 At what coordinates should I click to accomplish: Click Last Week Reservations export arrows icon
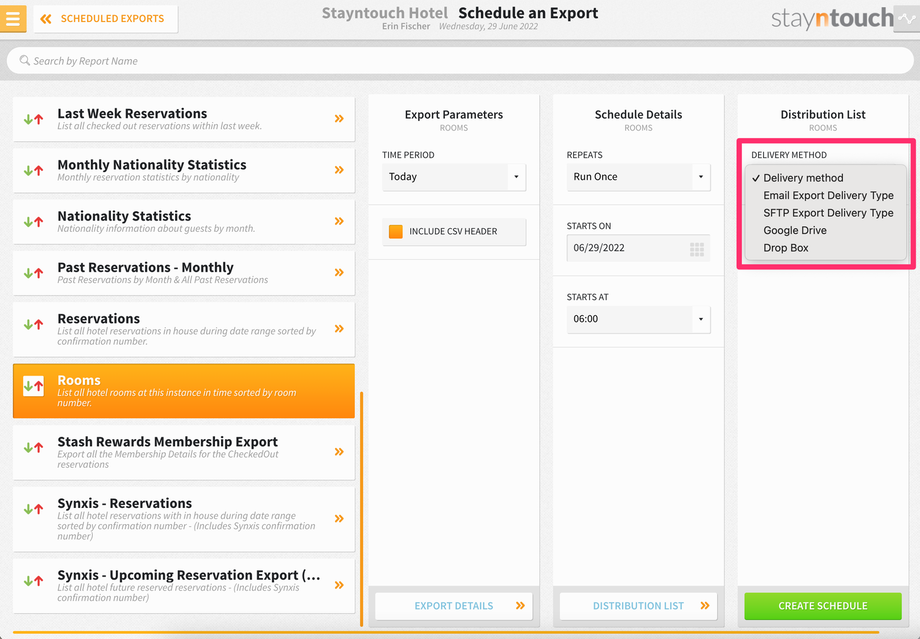pos(33,119)
